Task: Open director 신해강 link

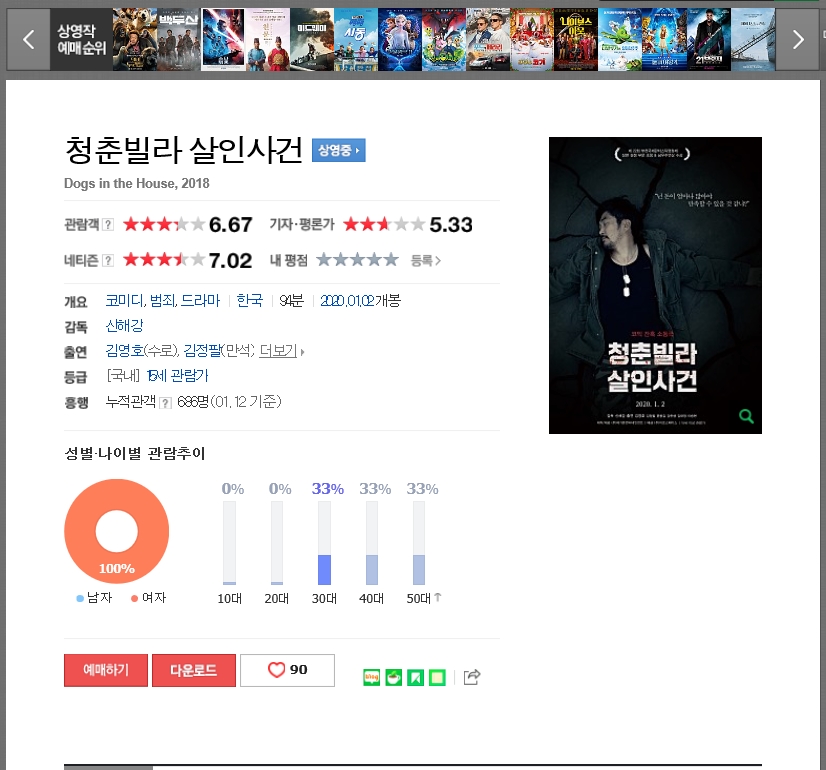Action: 124,326
